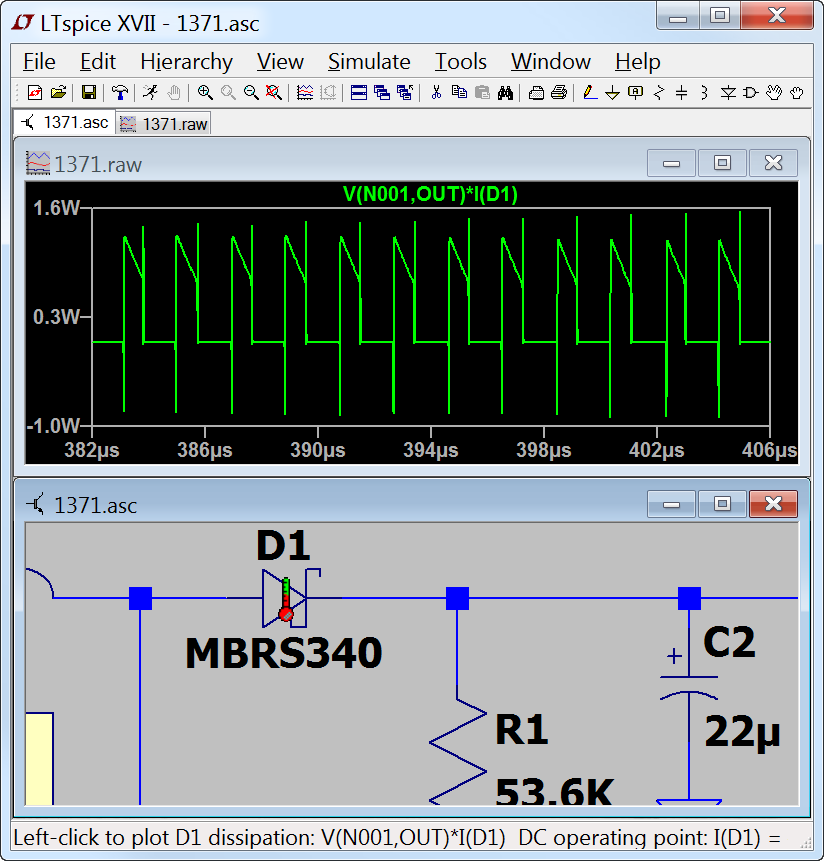Select the Cut scissors tool
This screenshot has width=824, height=861.
pyautogui.click(x=436, y=93)
